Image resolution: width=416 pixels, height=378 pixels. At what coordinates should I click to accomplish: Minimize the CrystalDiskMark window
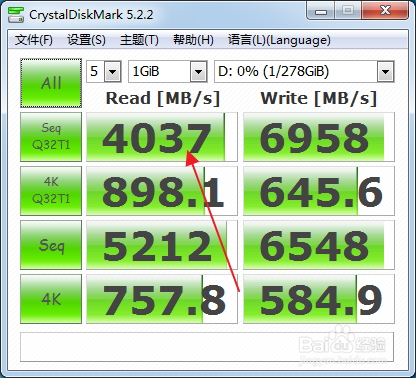pyautogui.click(x=321, y=11)
